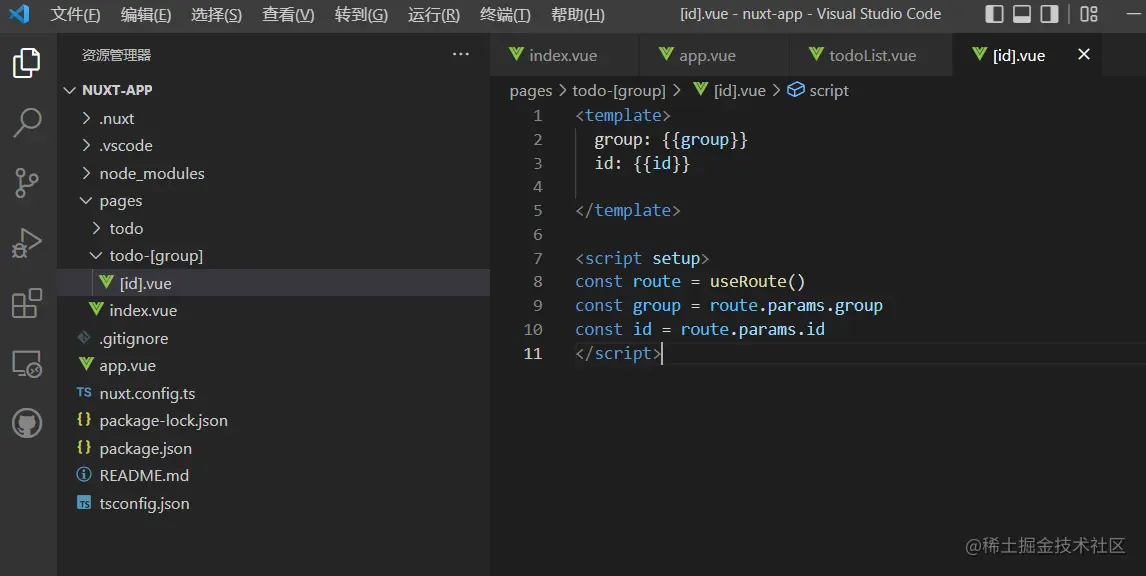Open the 运行(R) menu
Viewport: 1146px width, 576px height.
(433, 15)
